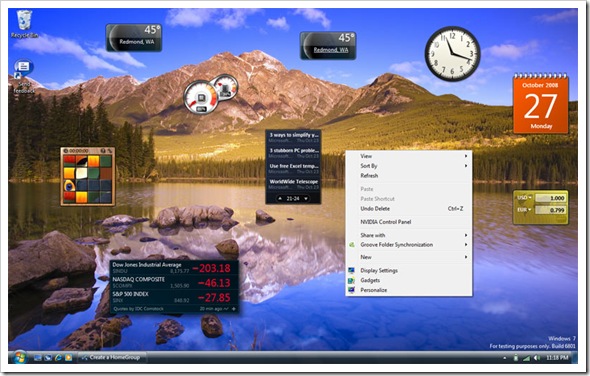Expand the Sort By submenu
The width and height of the screenshot is (590, 376).
tap(409, 166)
